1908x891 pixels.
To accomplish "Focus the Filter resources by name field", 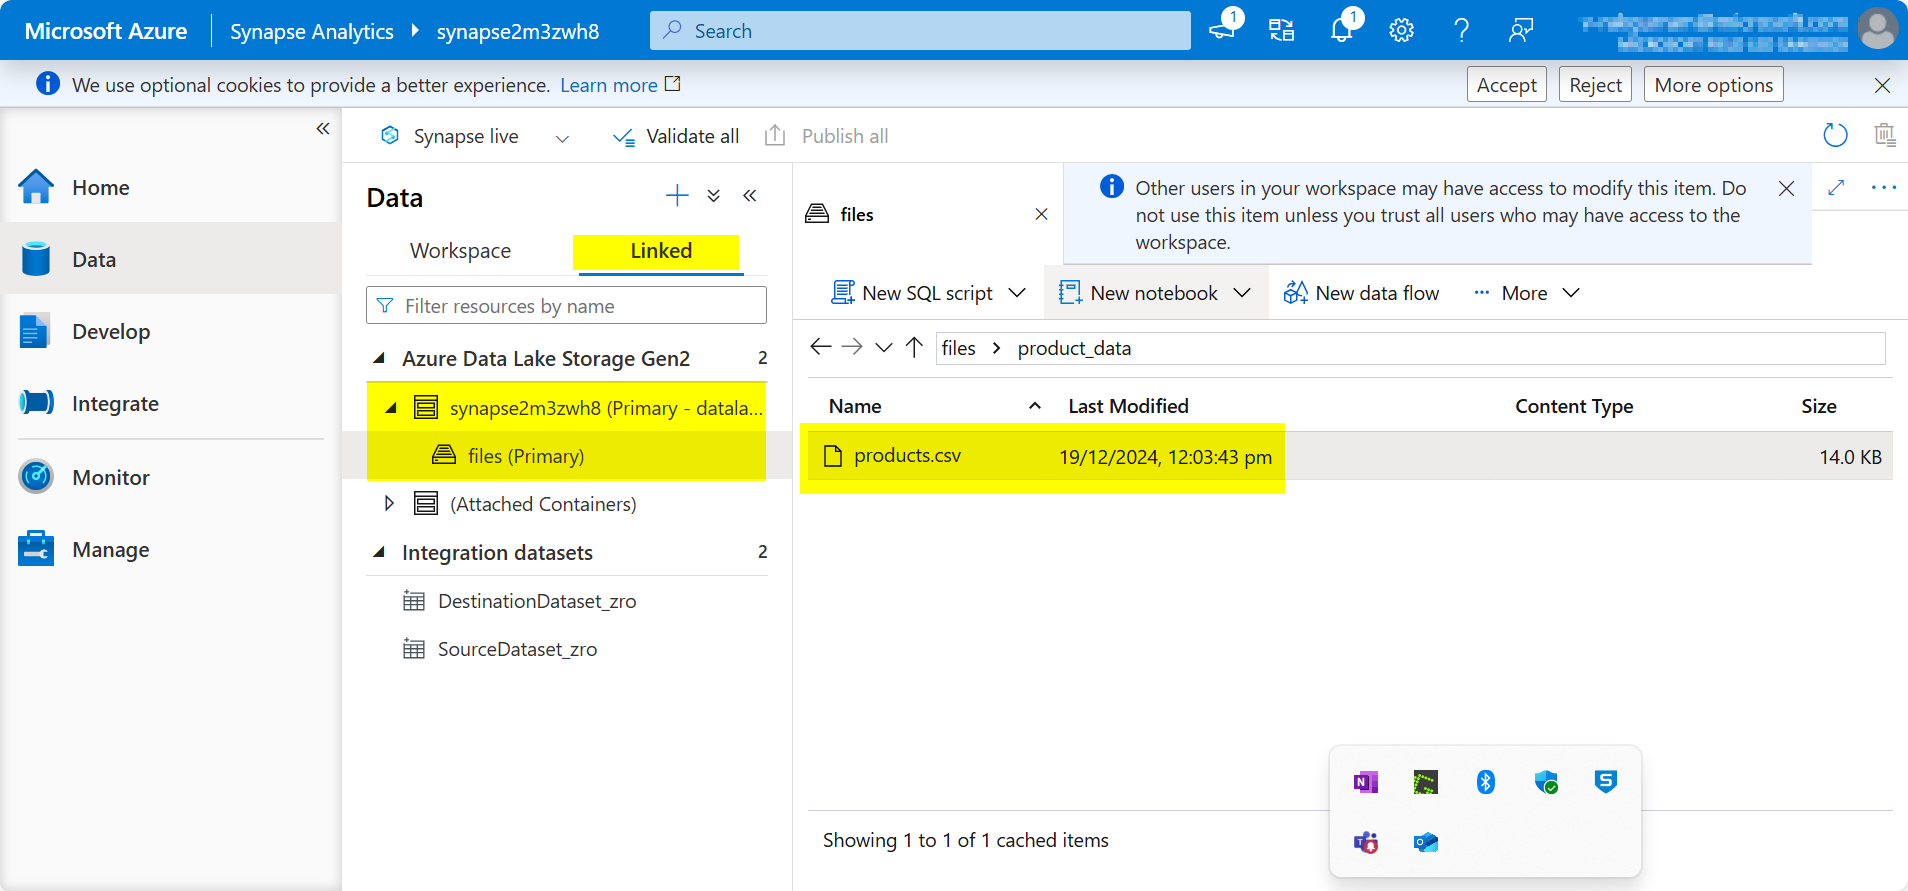I will click(566, 305).
